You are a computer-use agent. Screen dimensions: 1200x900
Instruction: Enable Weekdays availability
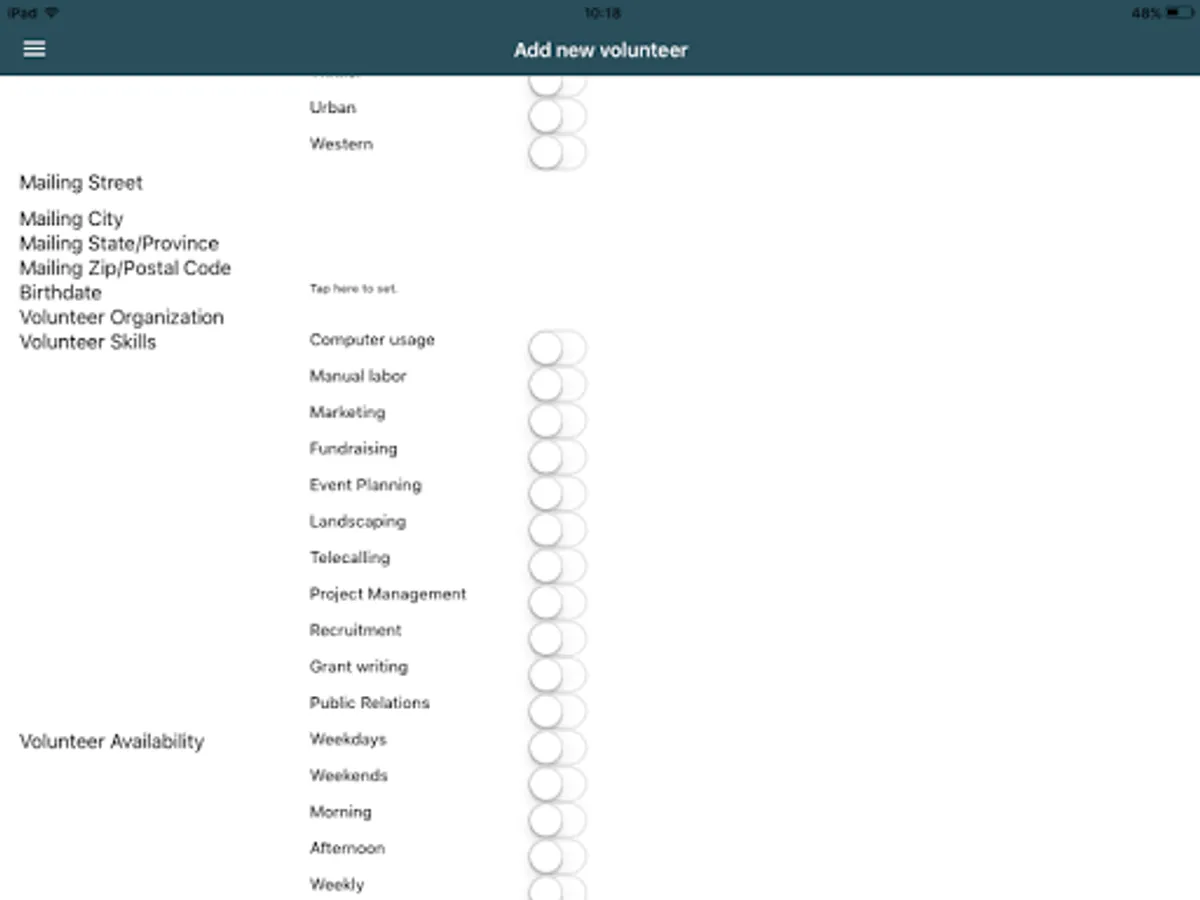[x=557, y=747]
